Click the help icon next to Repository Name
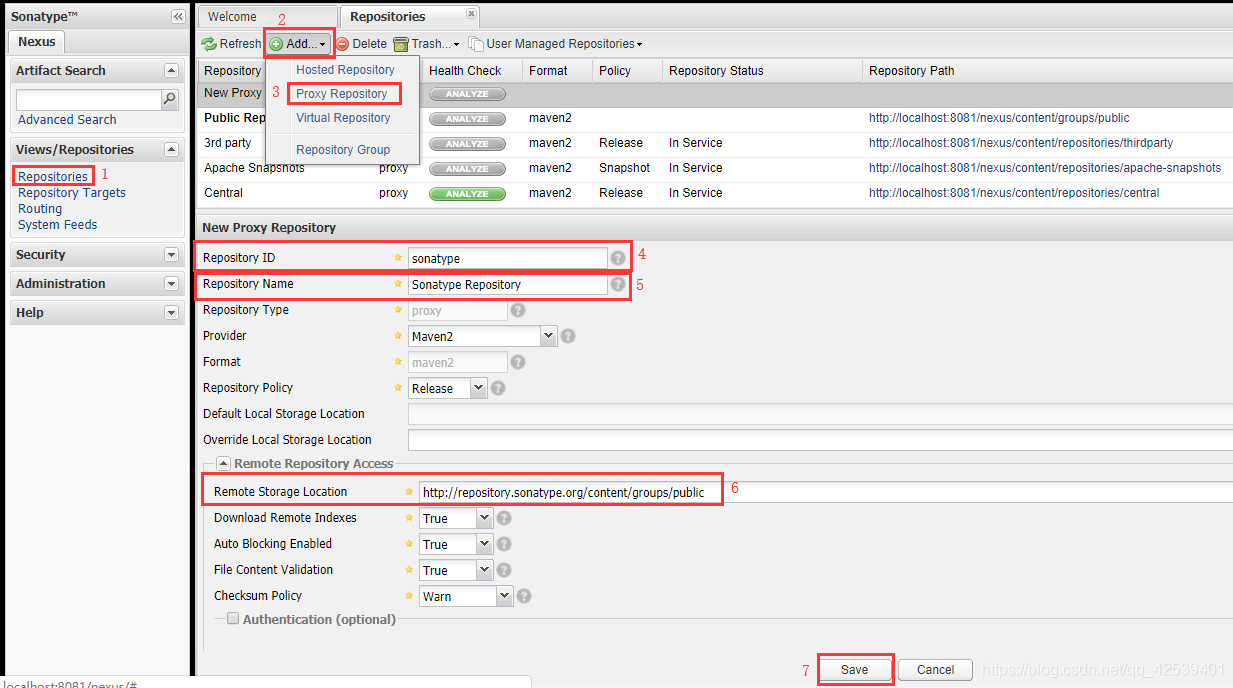Image resolution: width=1233 pixels, height=688 pixels. tap(618, 284)
